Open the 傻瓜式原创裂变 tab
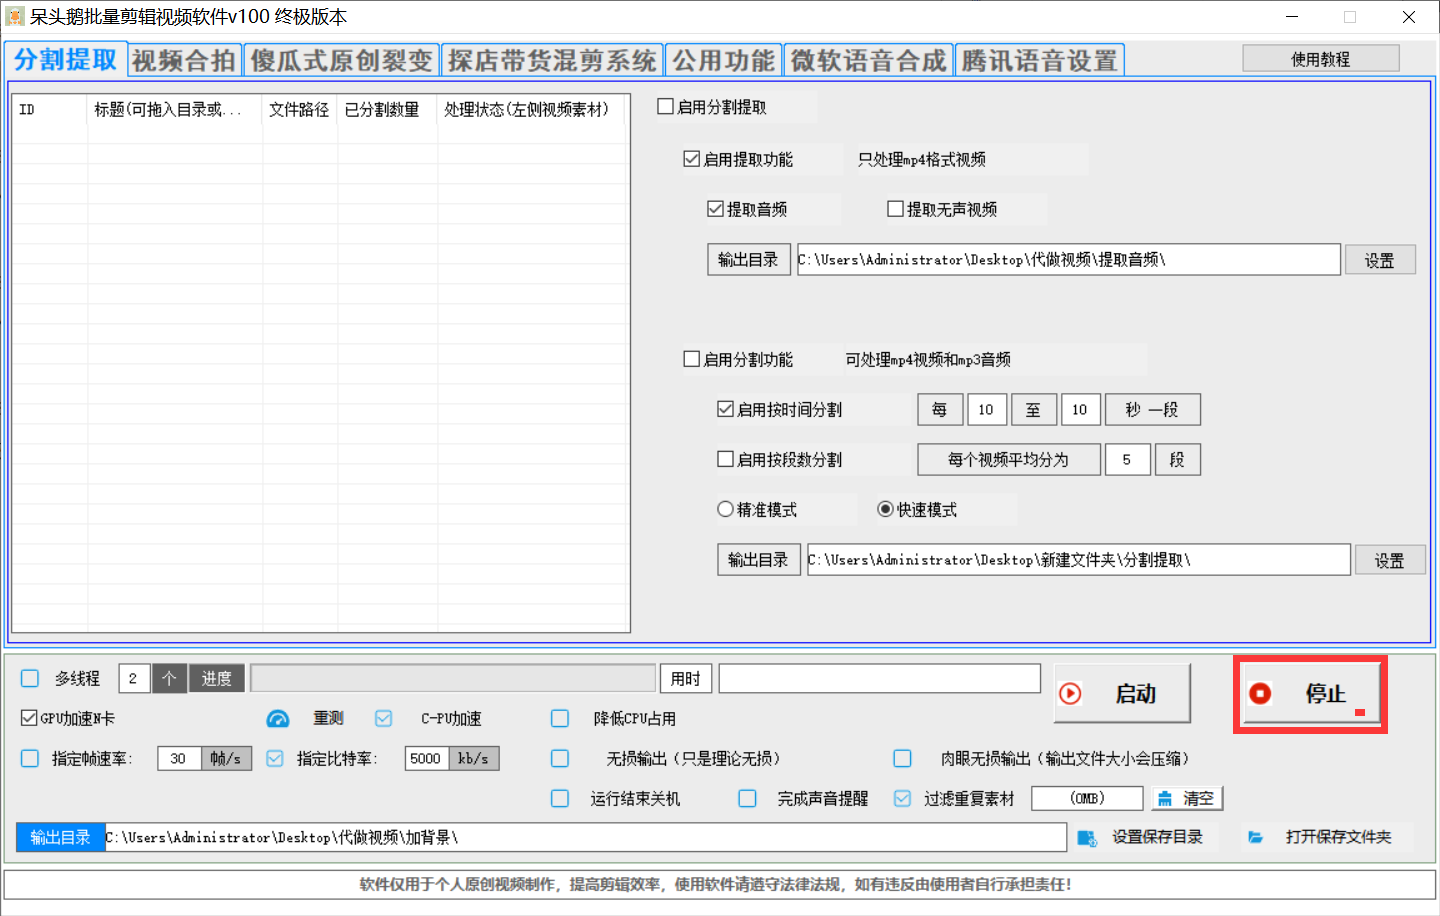1440x916 pixels. tap(341, 60)
